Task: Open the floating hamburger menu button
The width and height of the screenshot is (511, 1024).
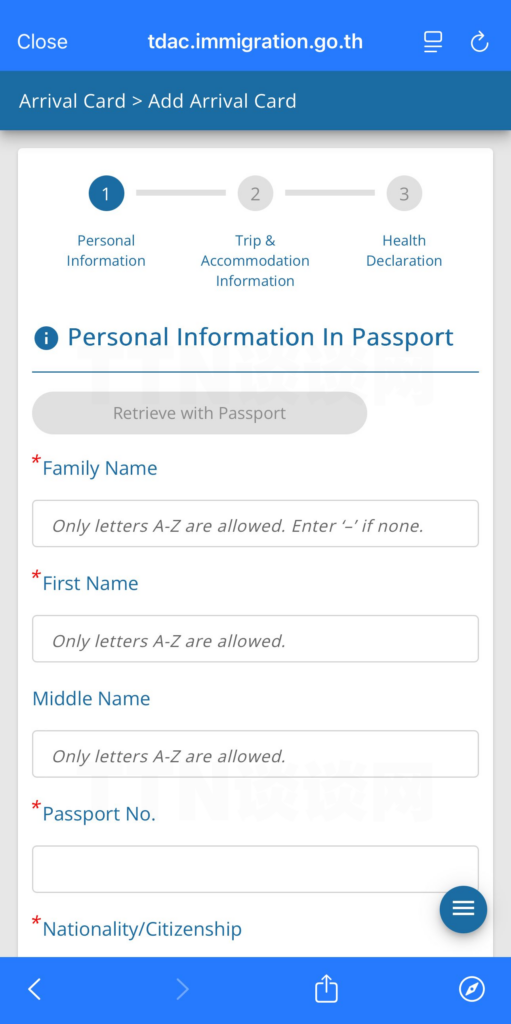Action: pyautogui.click(x=463, y=908)
